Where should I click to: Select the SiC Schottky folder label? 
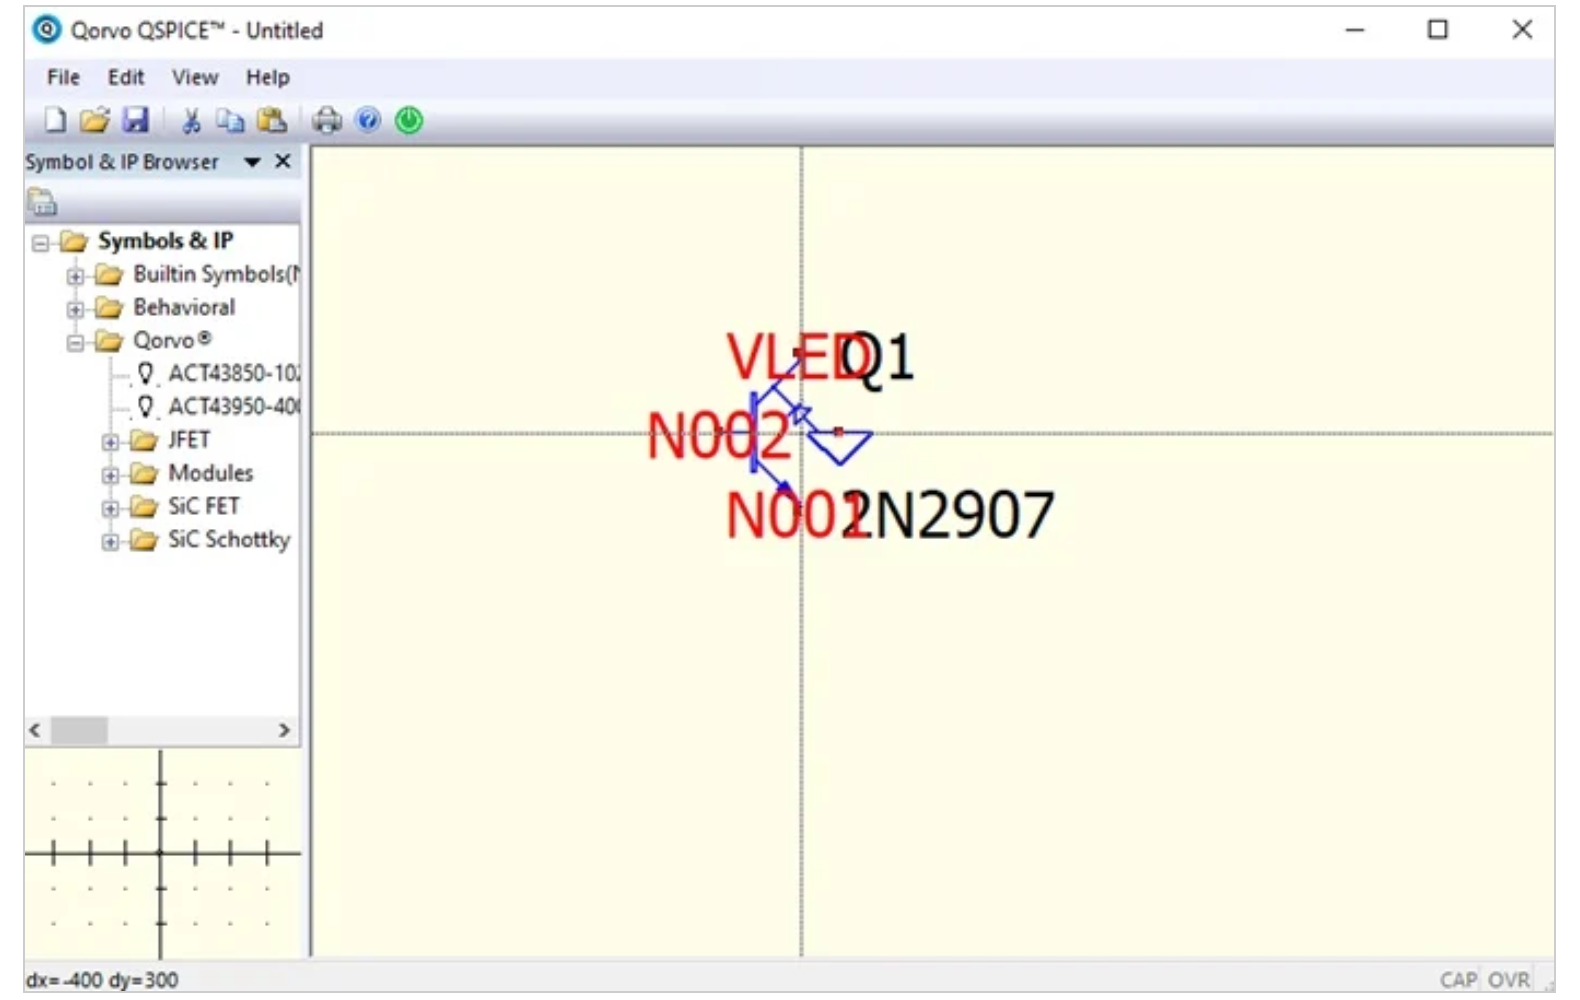[229, 539]
